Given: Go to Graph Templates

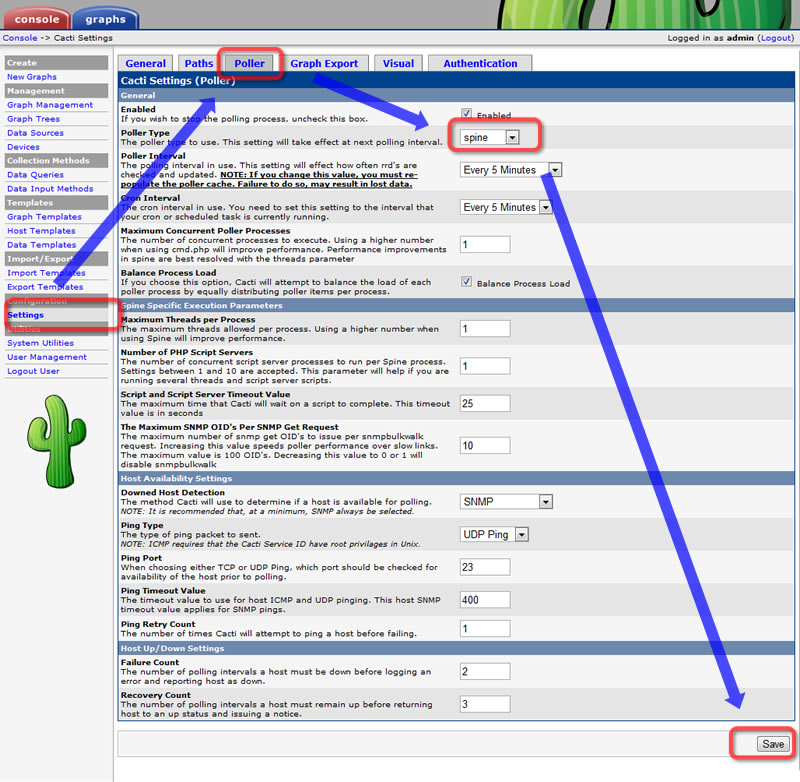Looking at the screenshot, I should (x=44, y=217).
